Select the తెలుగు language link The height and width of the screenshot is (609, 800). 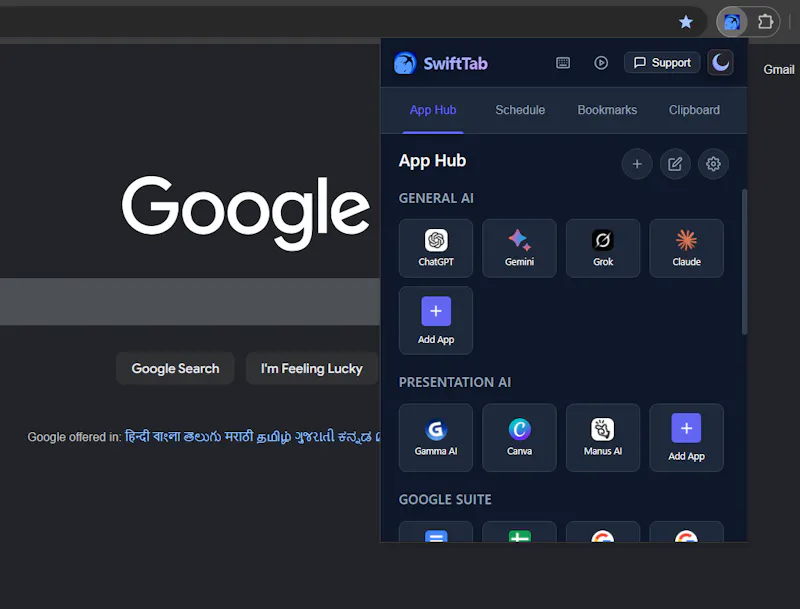(x=203, y=437)
